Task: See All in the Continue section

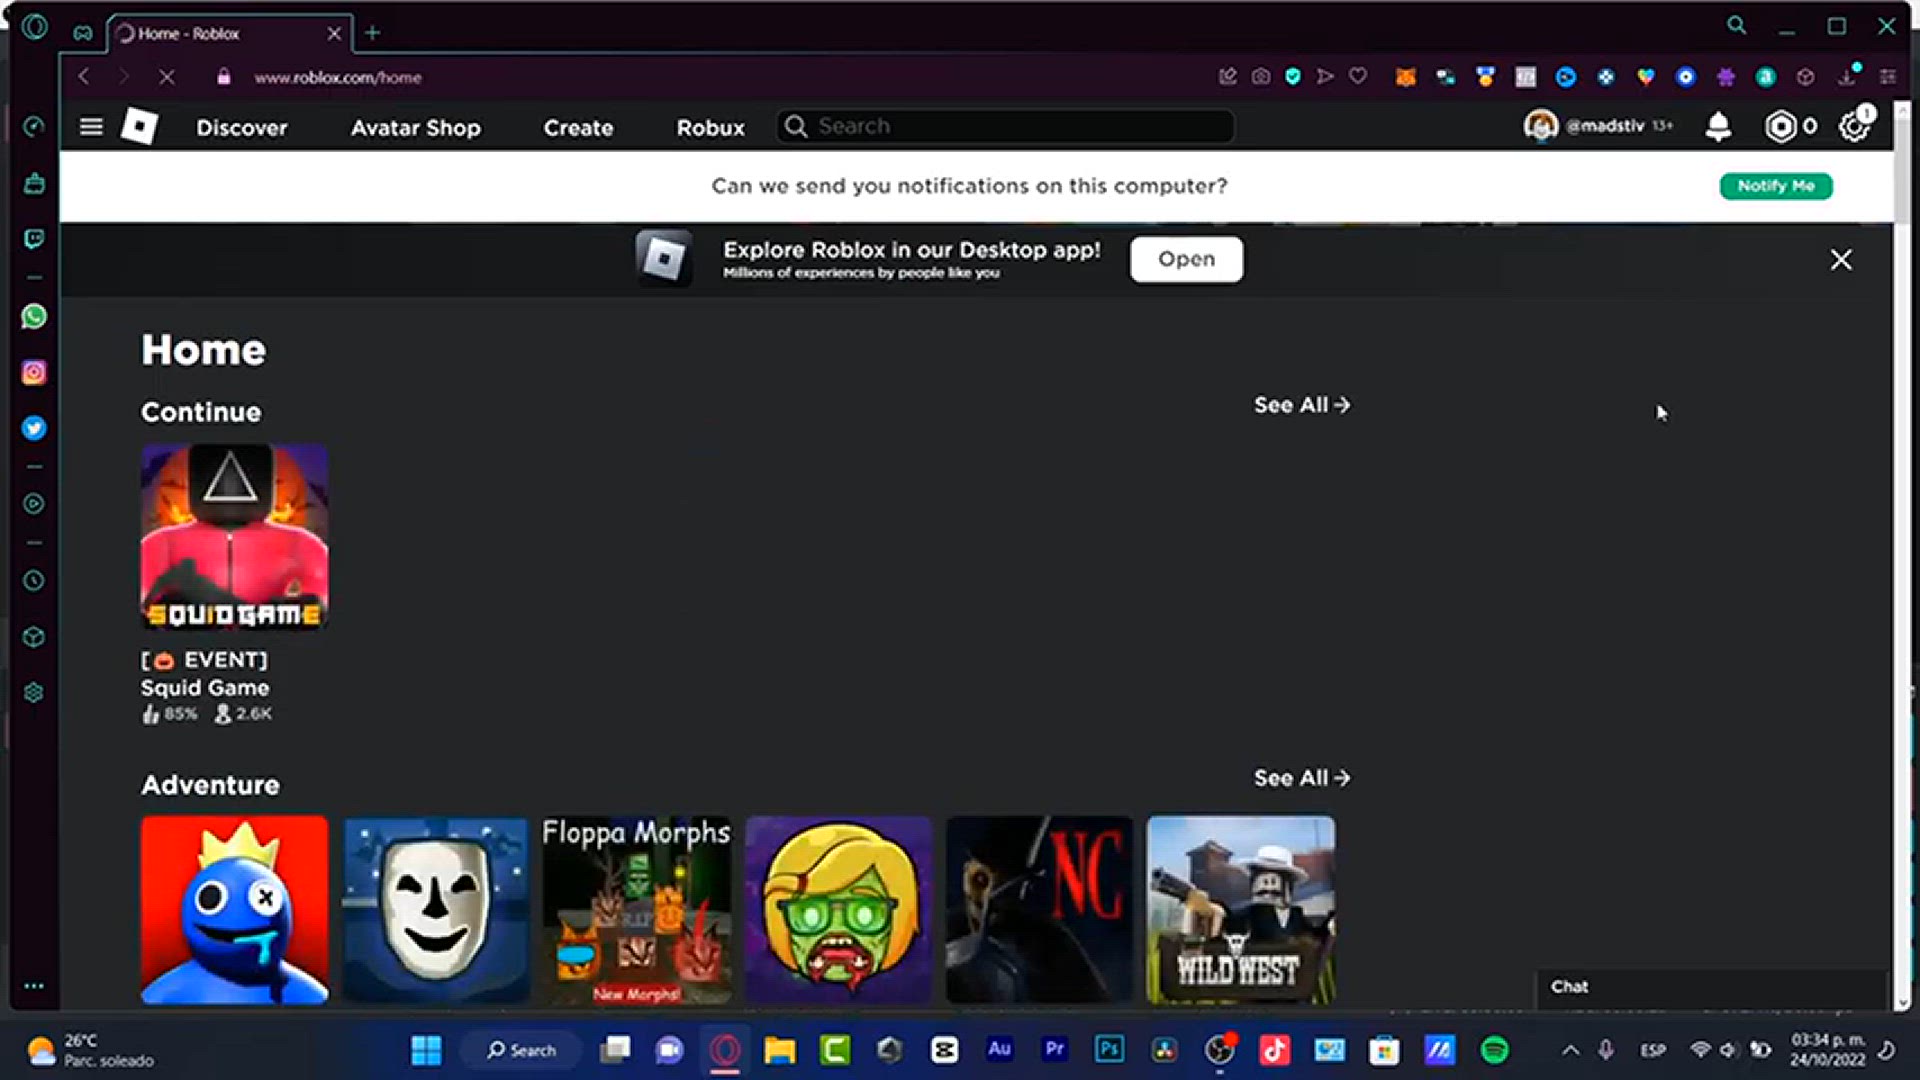Action: tap(1302, 405)
